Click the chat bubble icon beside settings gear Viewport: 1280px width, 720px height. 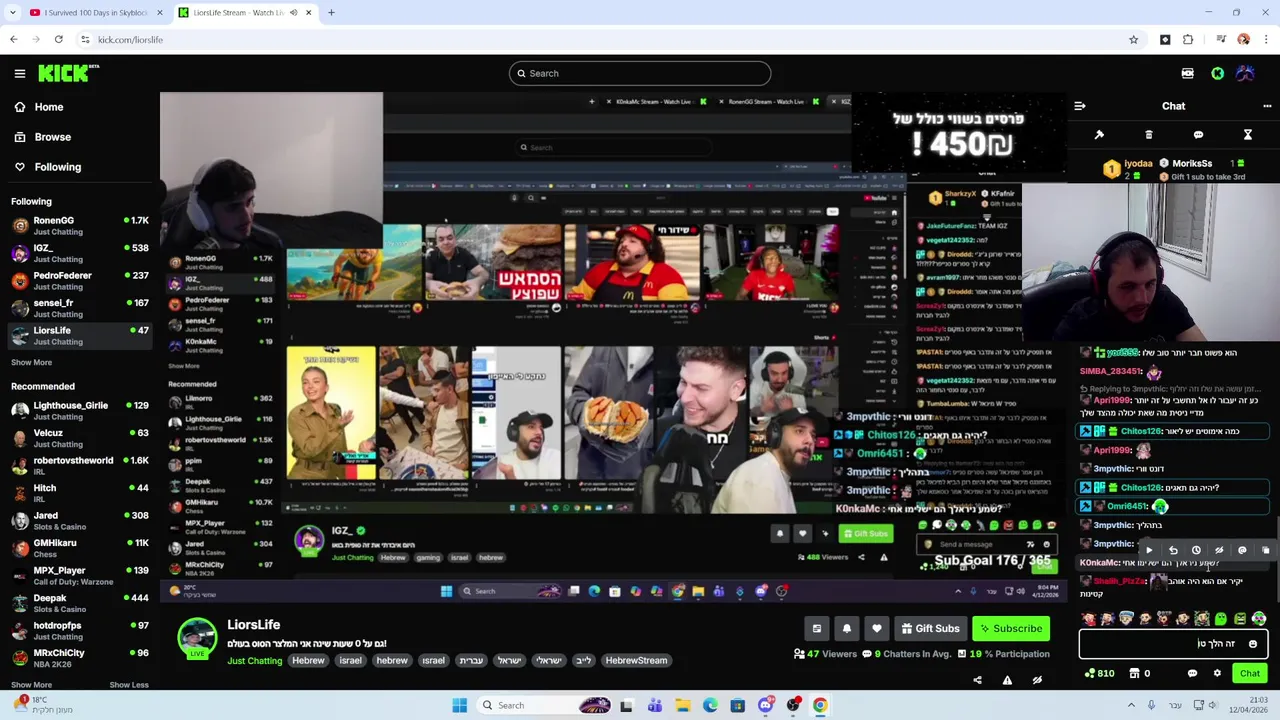1192,674
